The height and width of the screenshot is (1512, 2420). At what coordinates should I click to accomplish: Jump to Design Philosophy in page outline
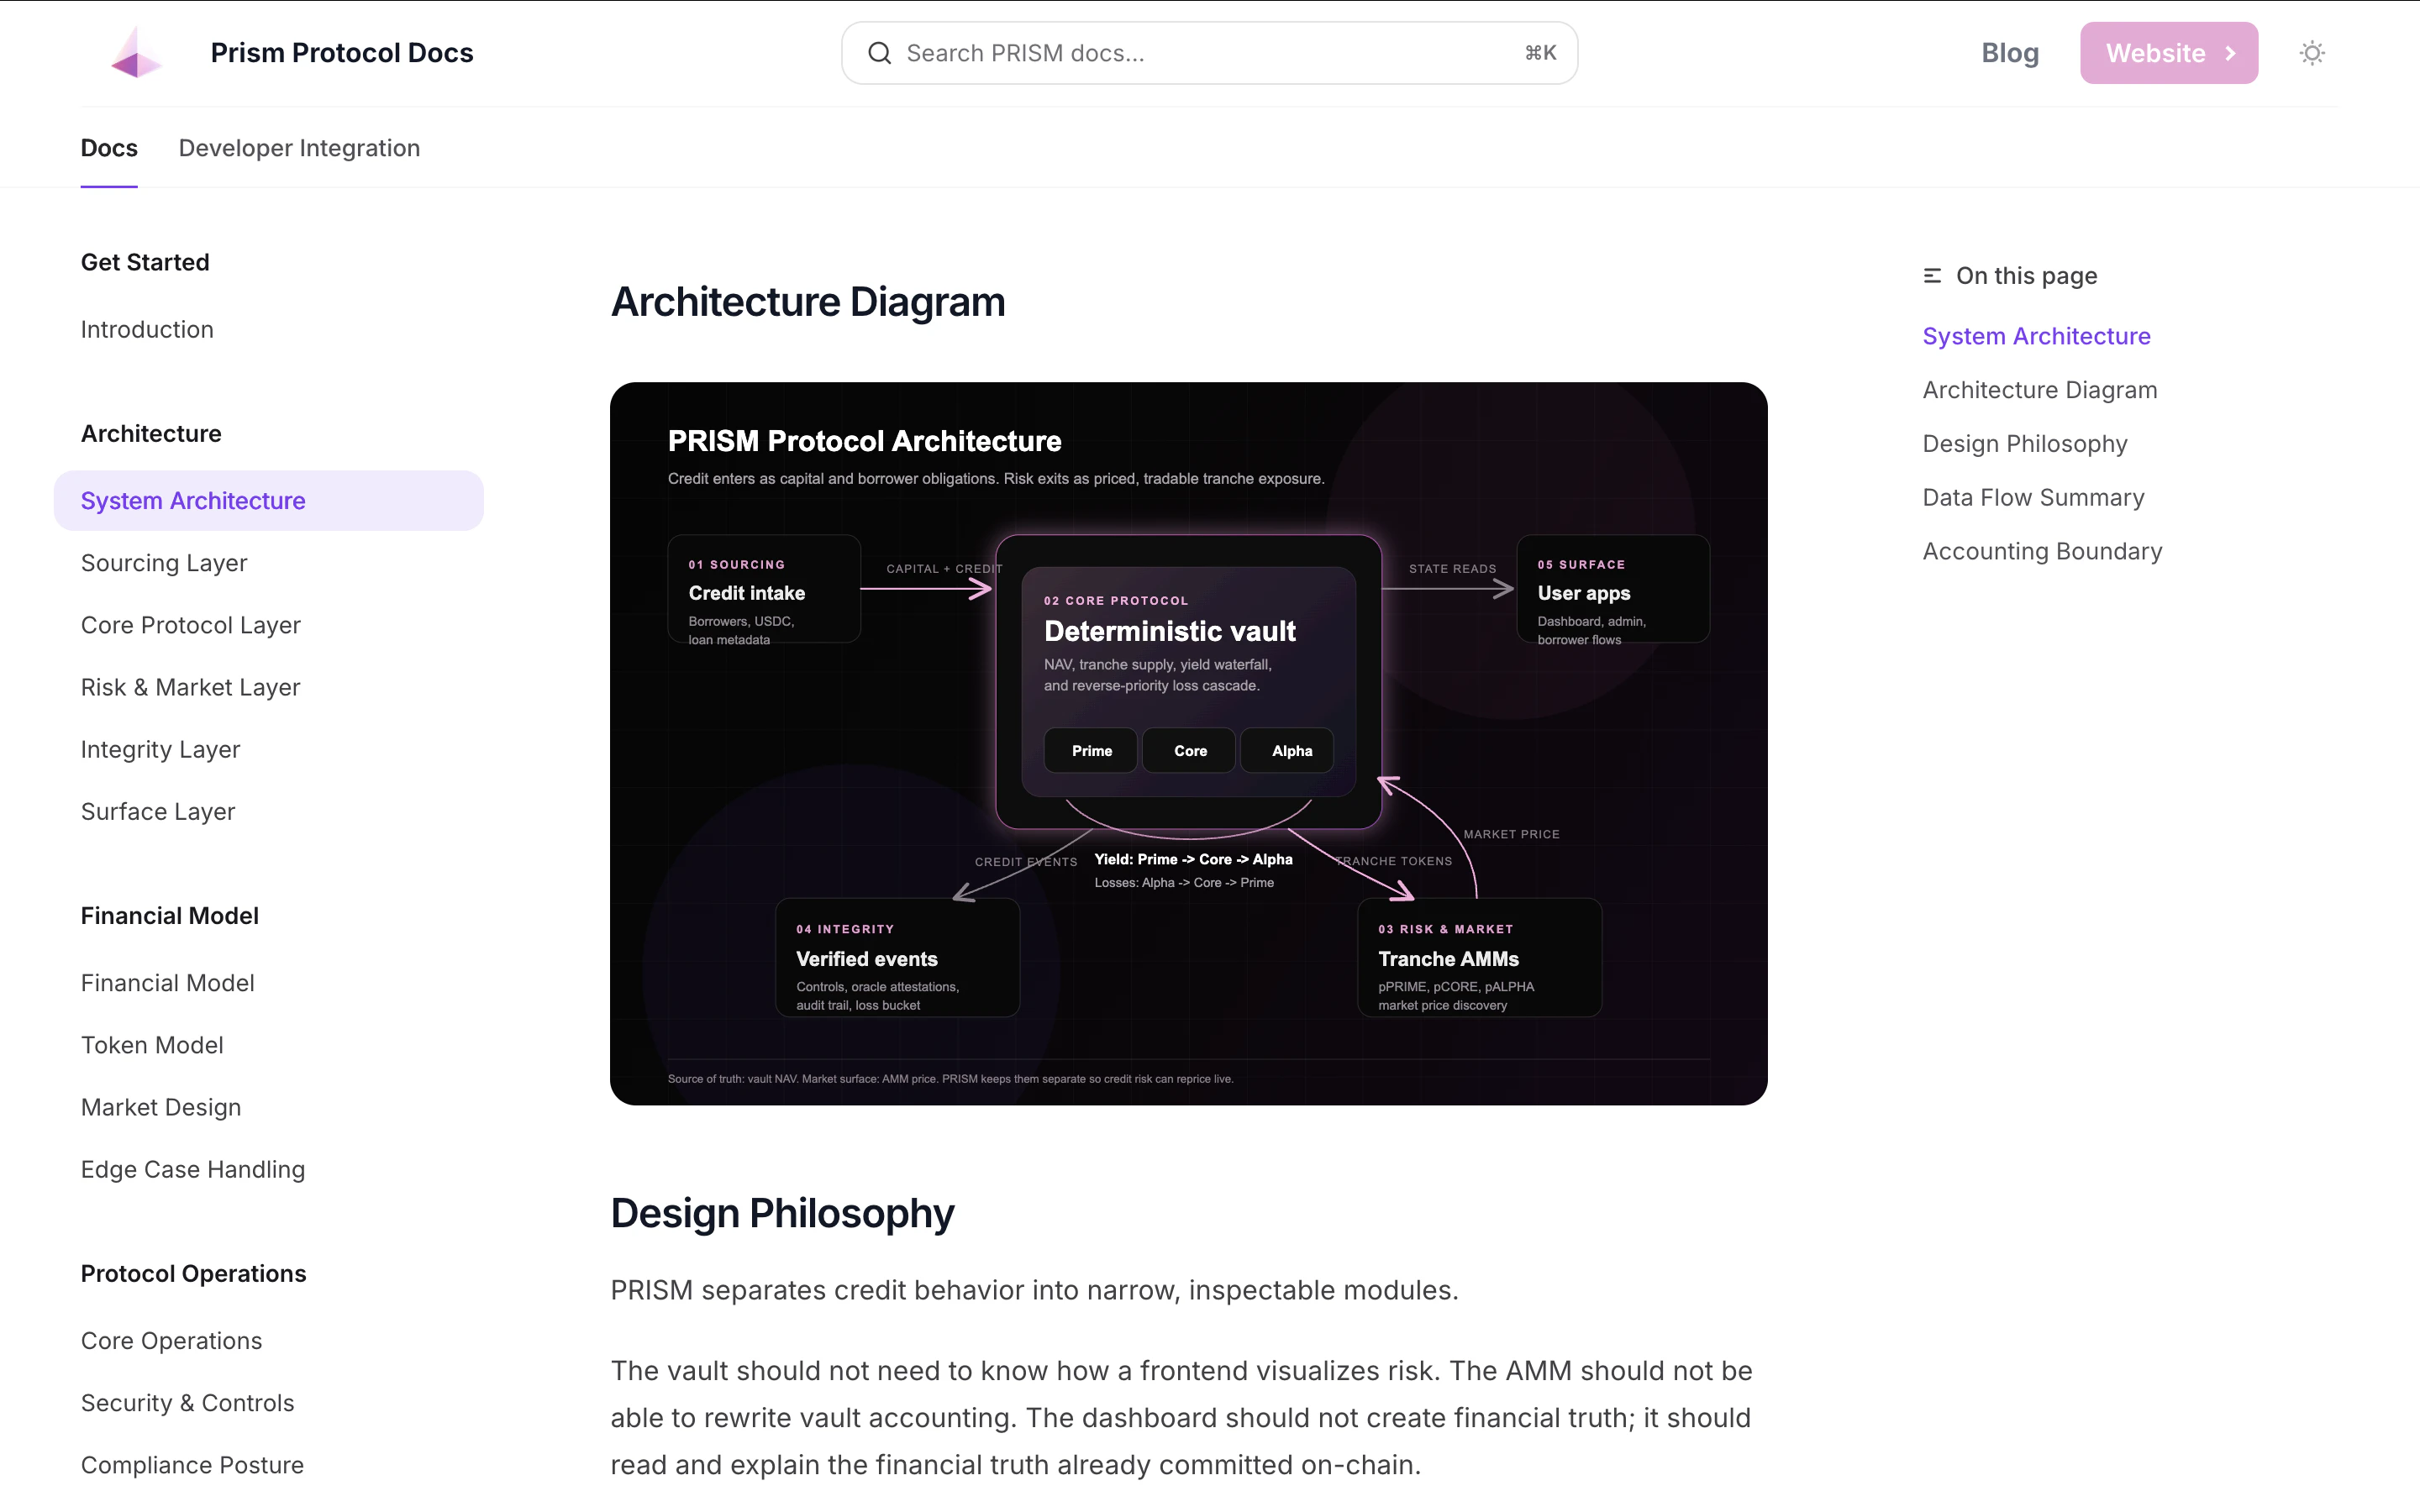(2024, 444)
